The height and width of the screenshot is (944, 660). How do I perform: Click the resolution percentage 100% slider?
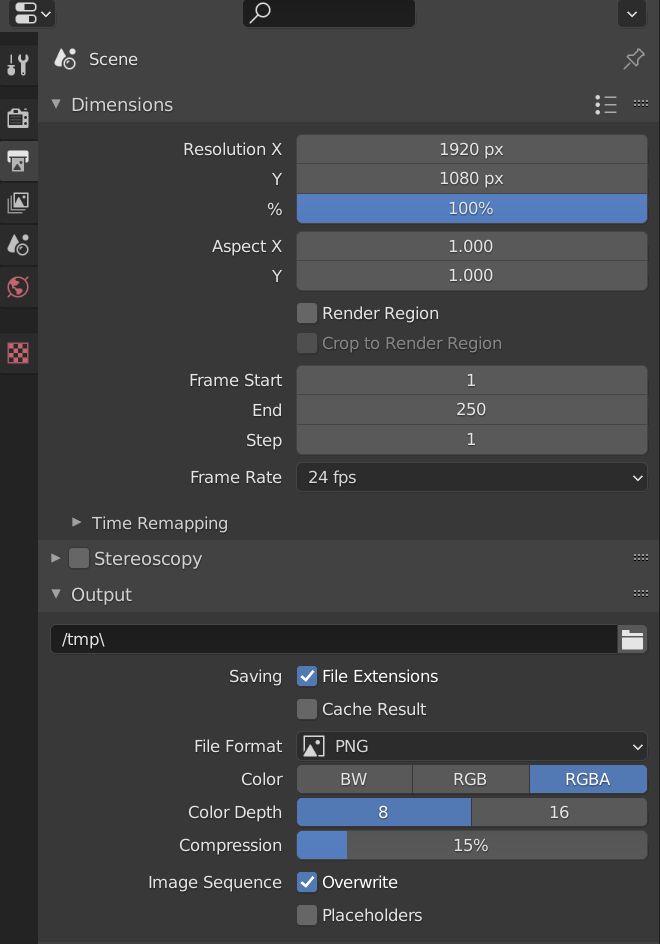[472, 208]
